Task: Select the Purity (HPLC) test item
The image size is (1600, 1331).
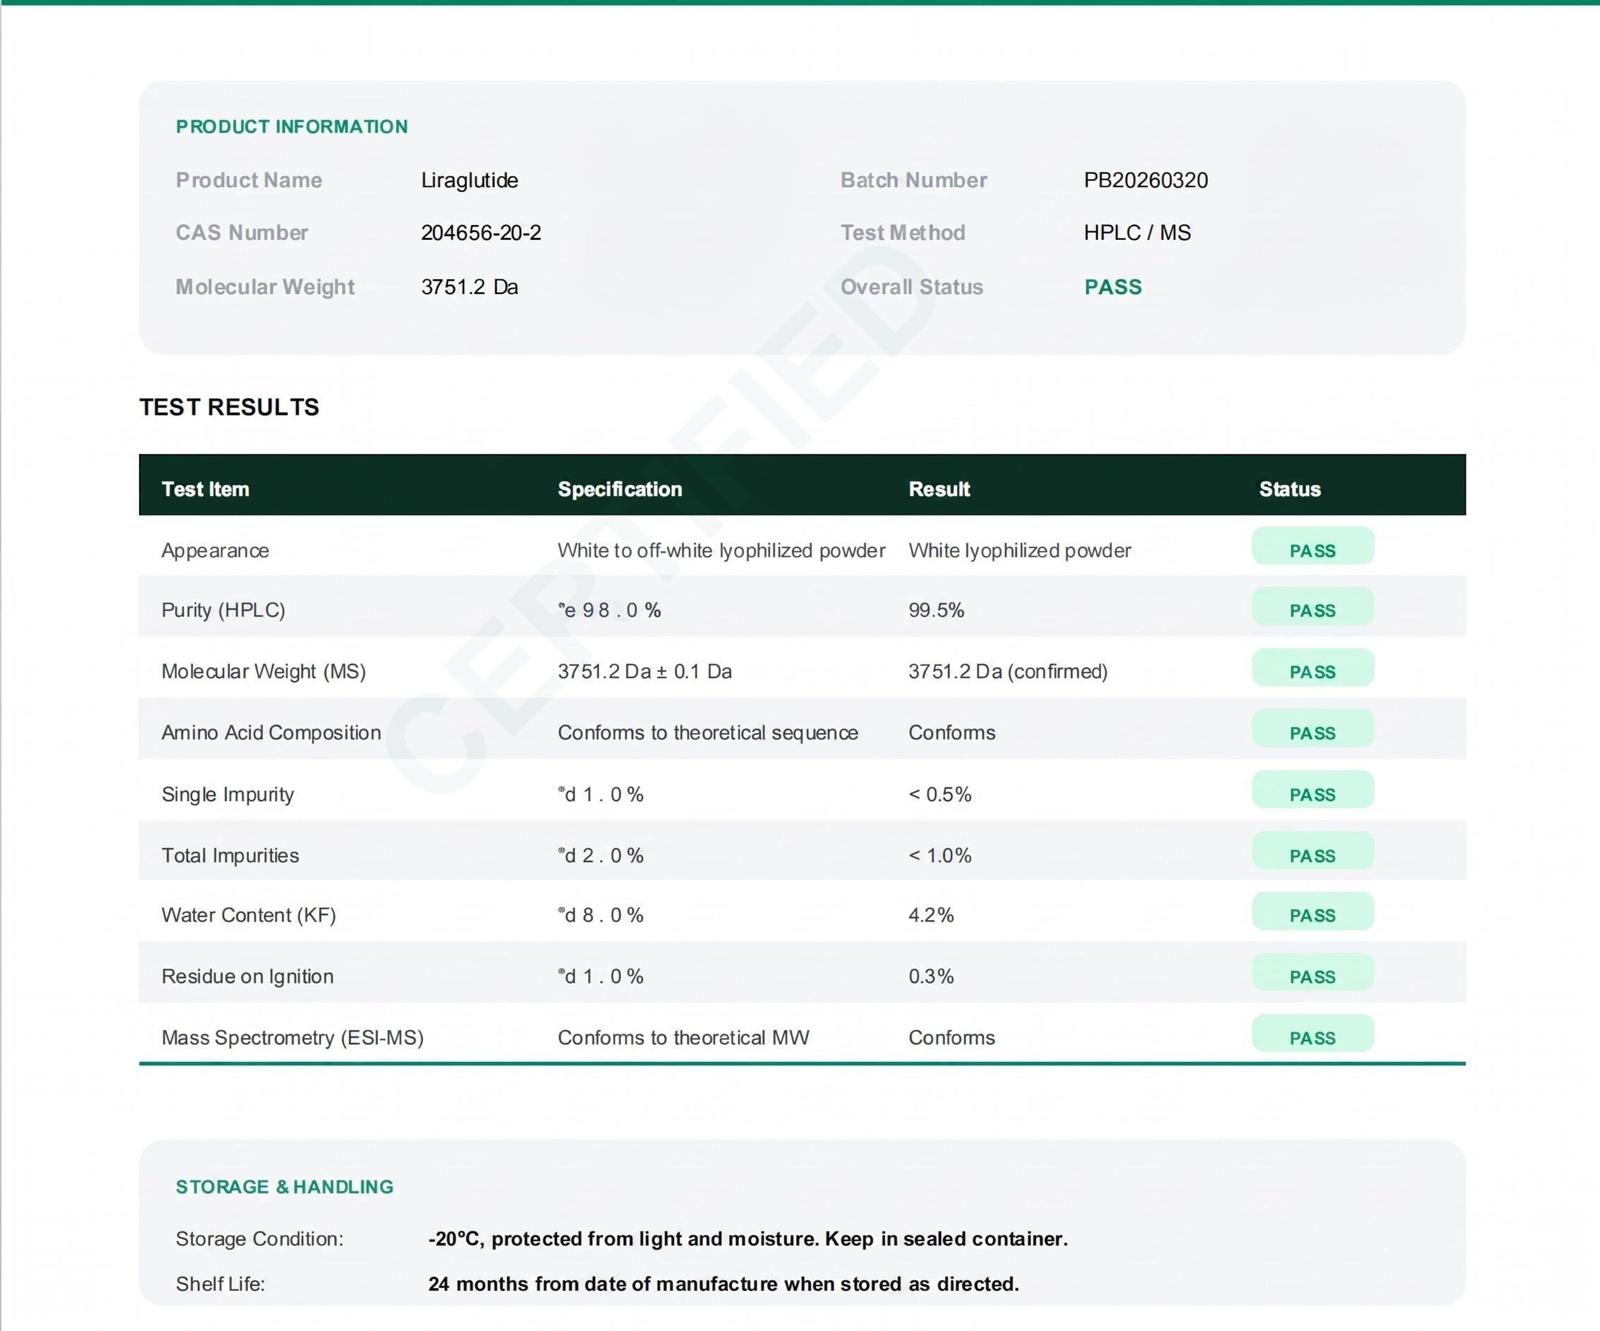Action: [223, 610]
